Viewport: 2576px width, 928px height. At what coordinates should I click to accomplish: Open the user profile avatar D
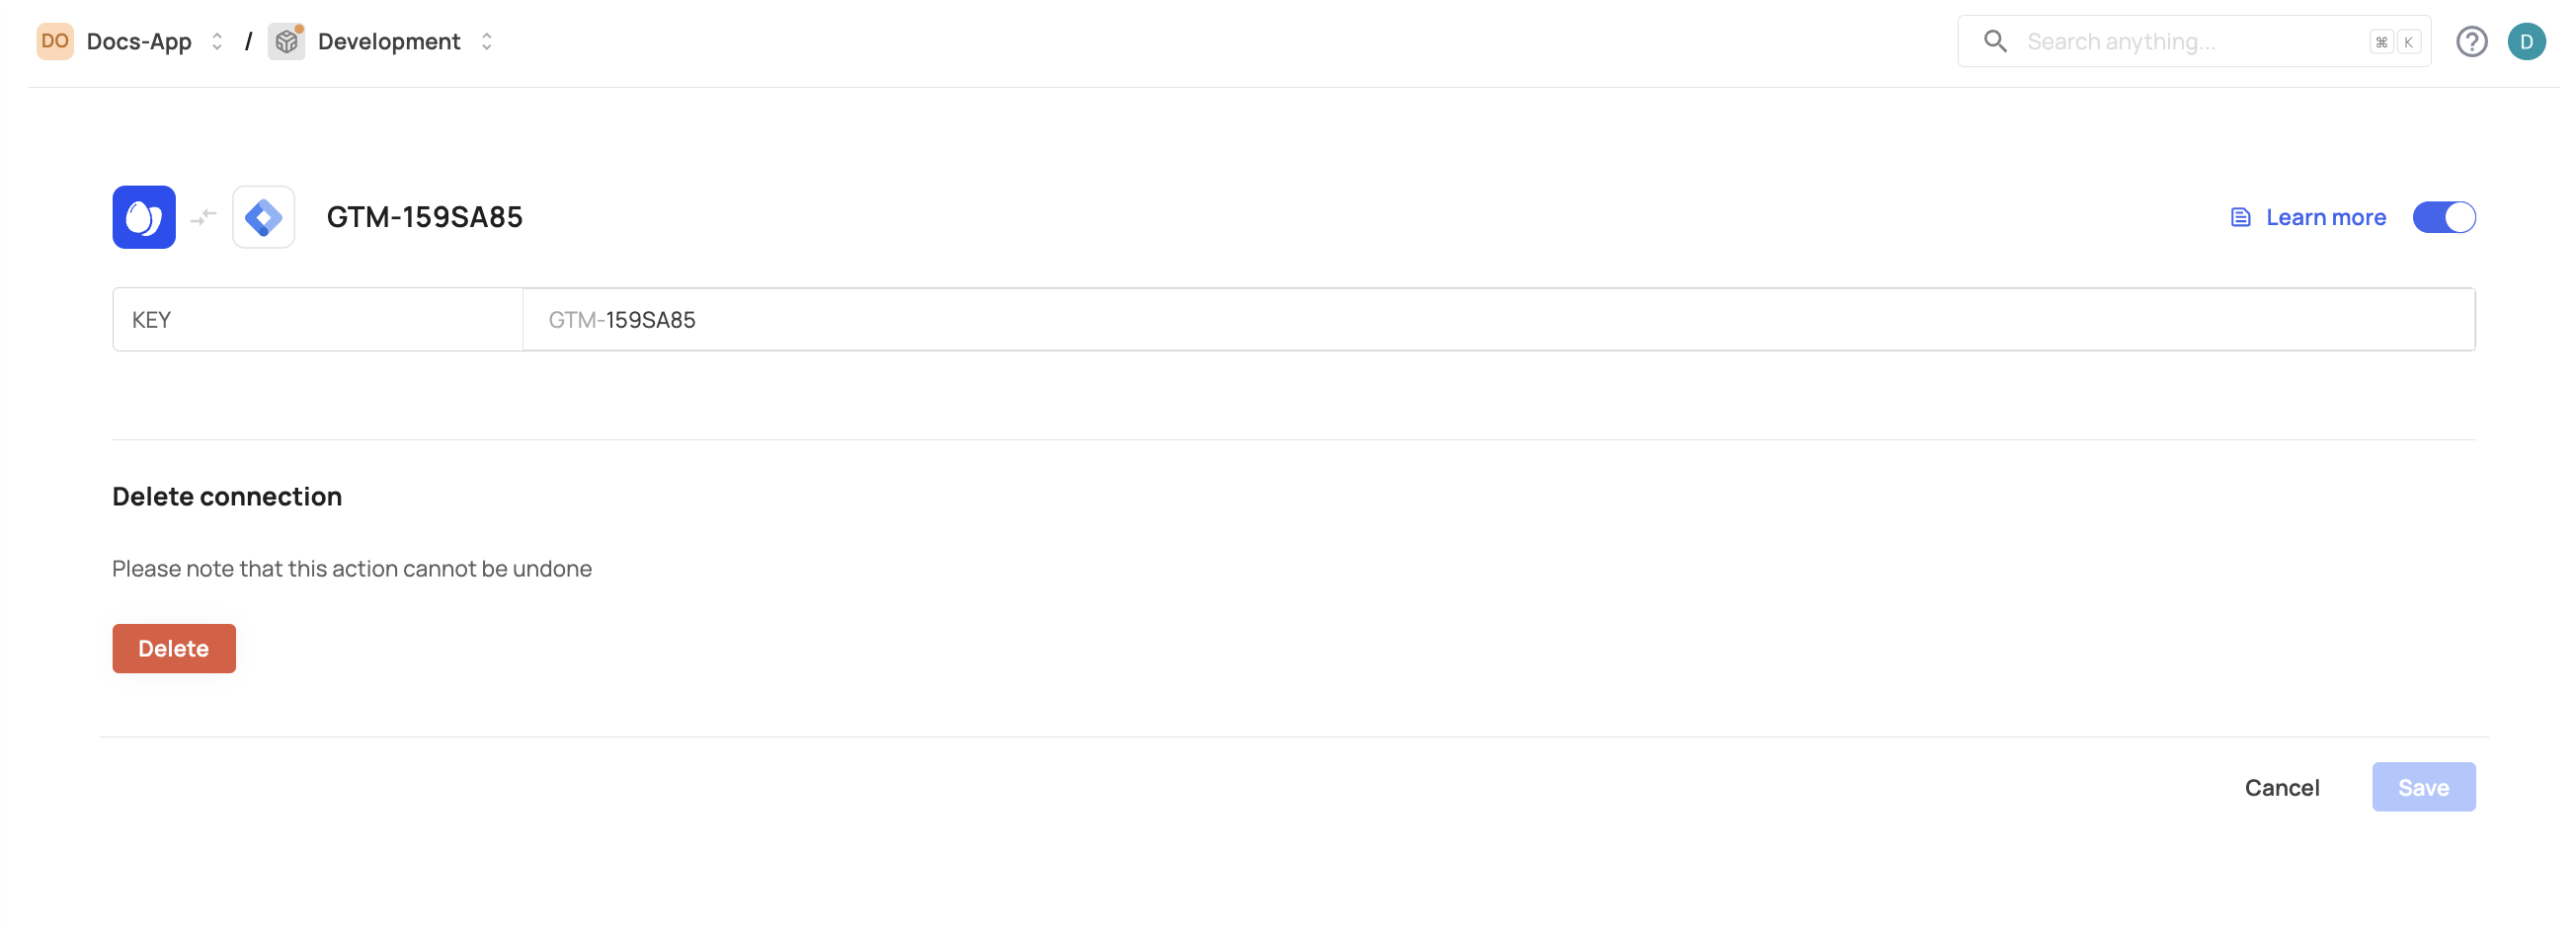point(2525,41)
